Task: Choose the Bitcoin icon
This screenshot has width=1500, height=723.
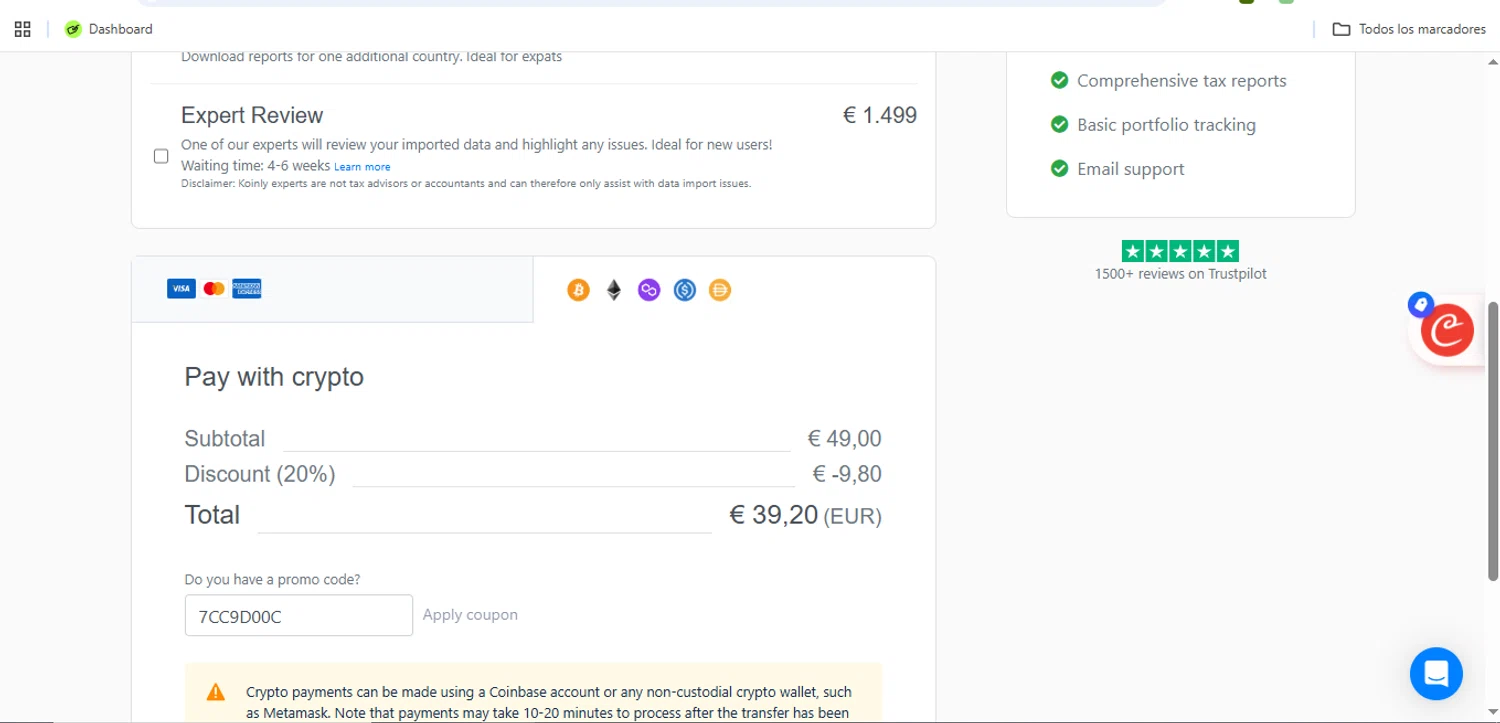Action: click(x=578, y=290)
